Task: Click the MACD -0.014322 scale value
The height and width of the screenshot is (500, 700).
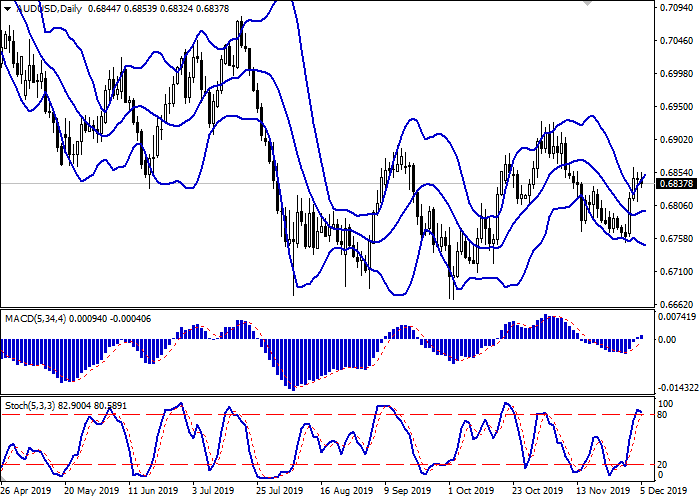Action: (x=679, y=387)
